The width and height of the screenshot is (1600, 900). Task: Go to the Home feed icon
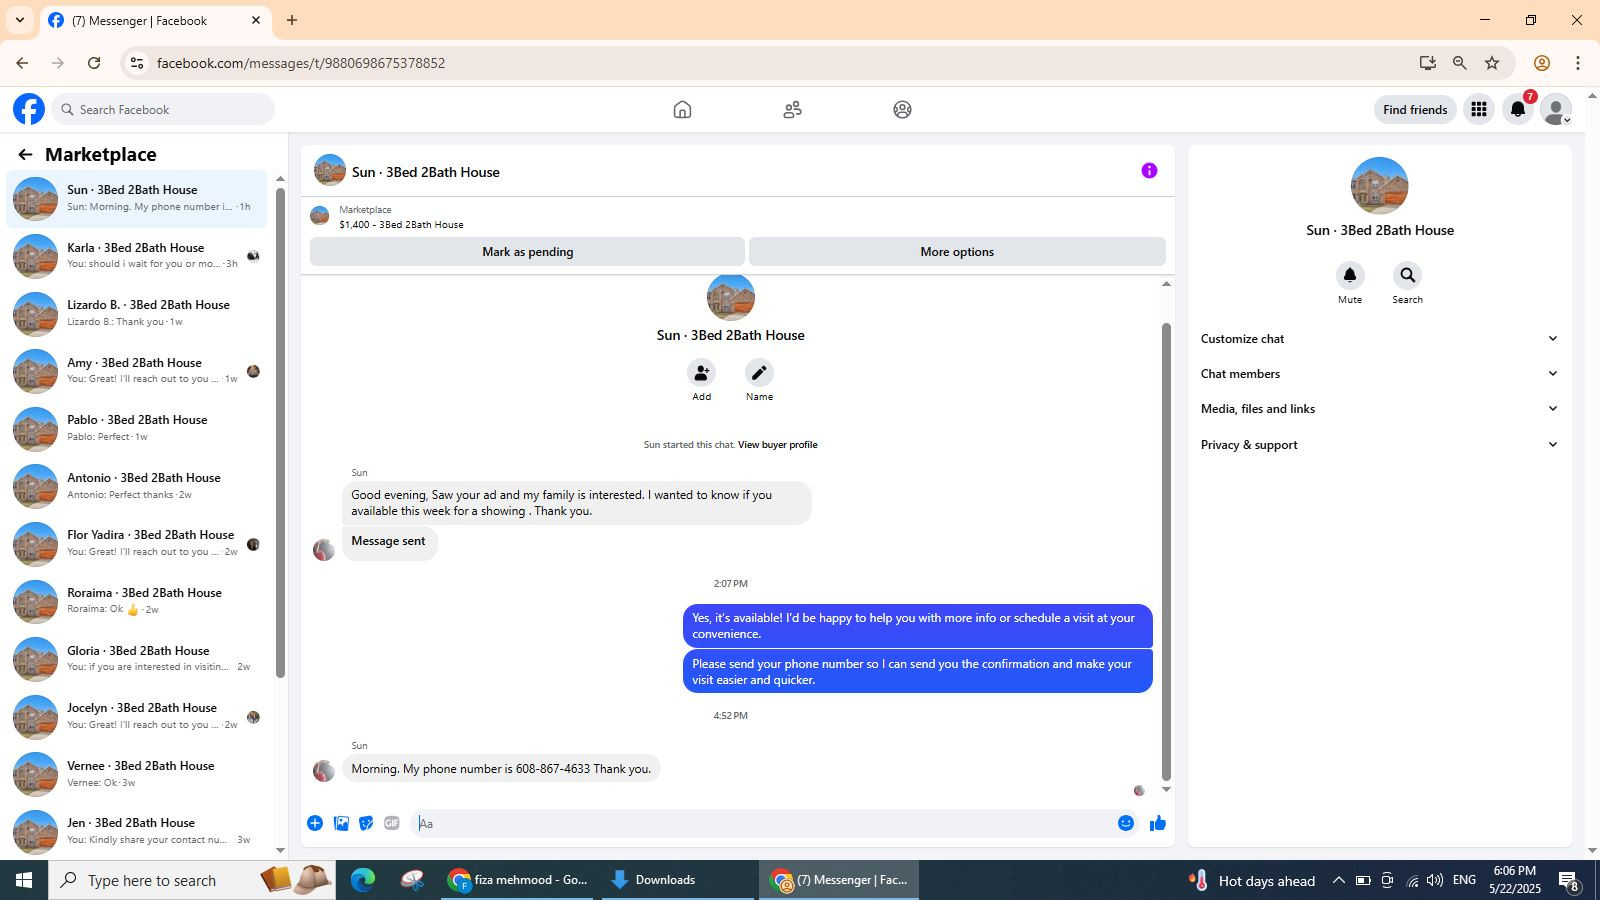pyautogui.click(x=682, y=110)
